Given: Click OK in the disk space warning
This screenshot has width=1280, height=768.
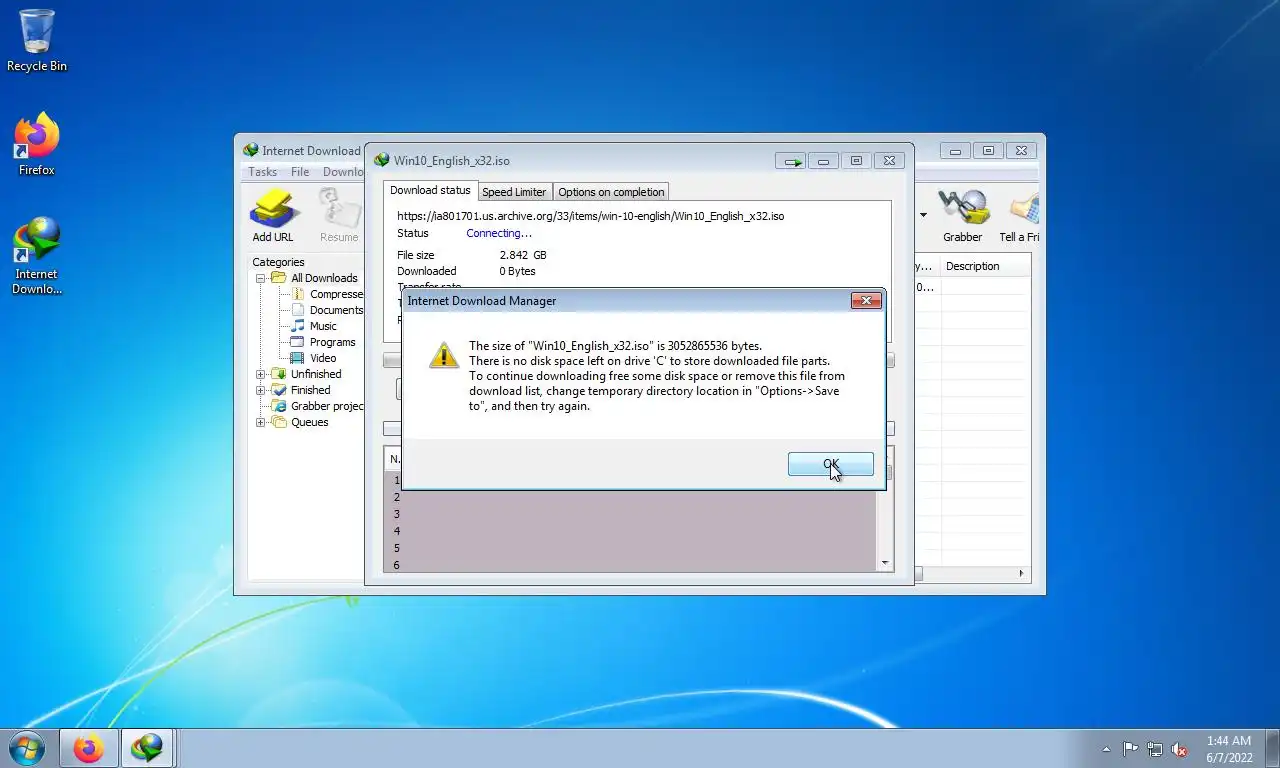Looking at the screenshot, I should 830,464.
